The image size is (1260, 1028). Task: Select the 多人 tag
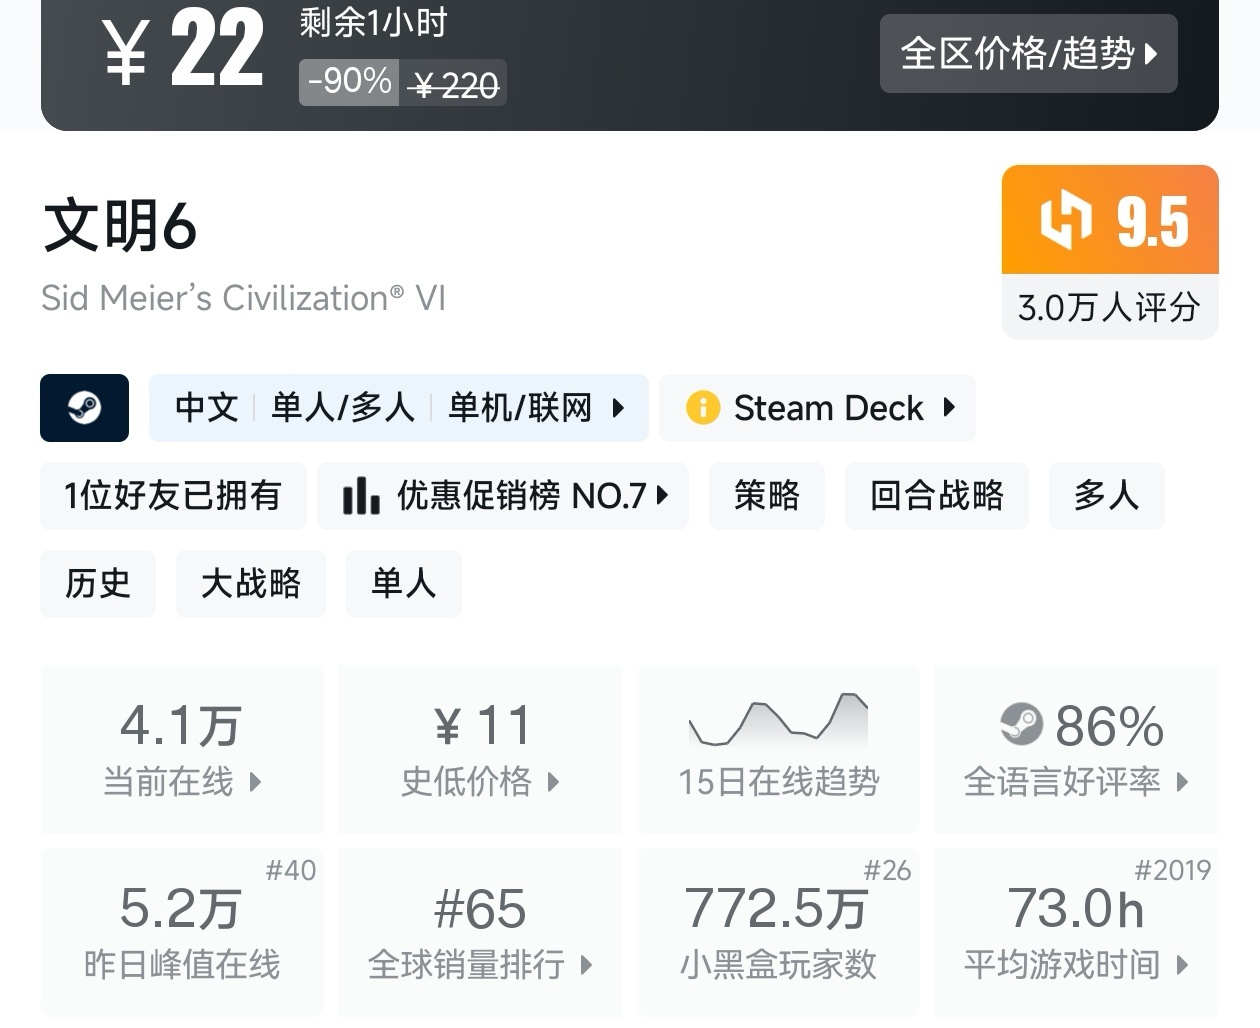[1106, 496]
